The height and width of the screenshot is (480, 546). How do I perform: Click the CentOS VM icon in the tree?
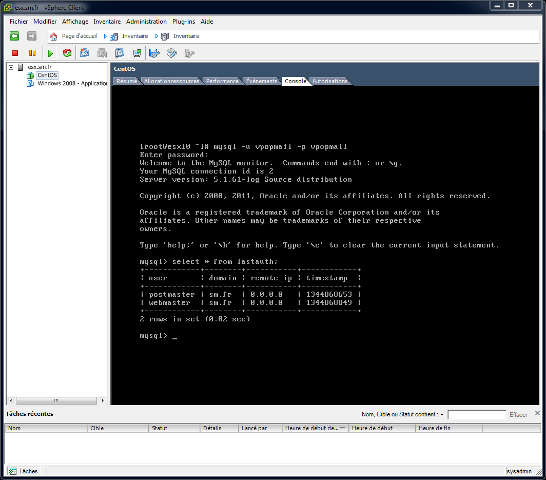point(31,75)
